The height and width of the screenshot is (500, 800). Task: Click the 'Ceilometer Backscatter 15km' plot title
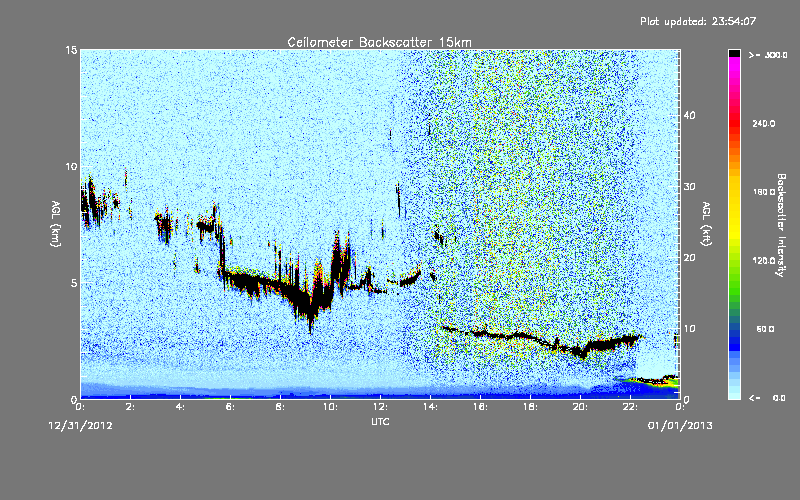379,42
